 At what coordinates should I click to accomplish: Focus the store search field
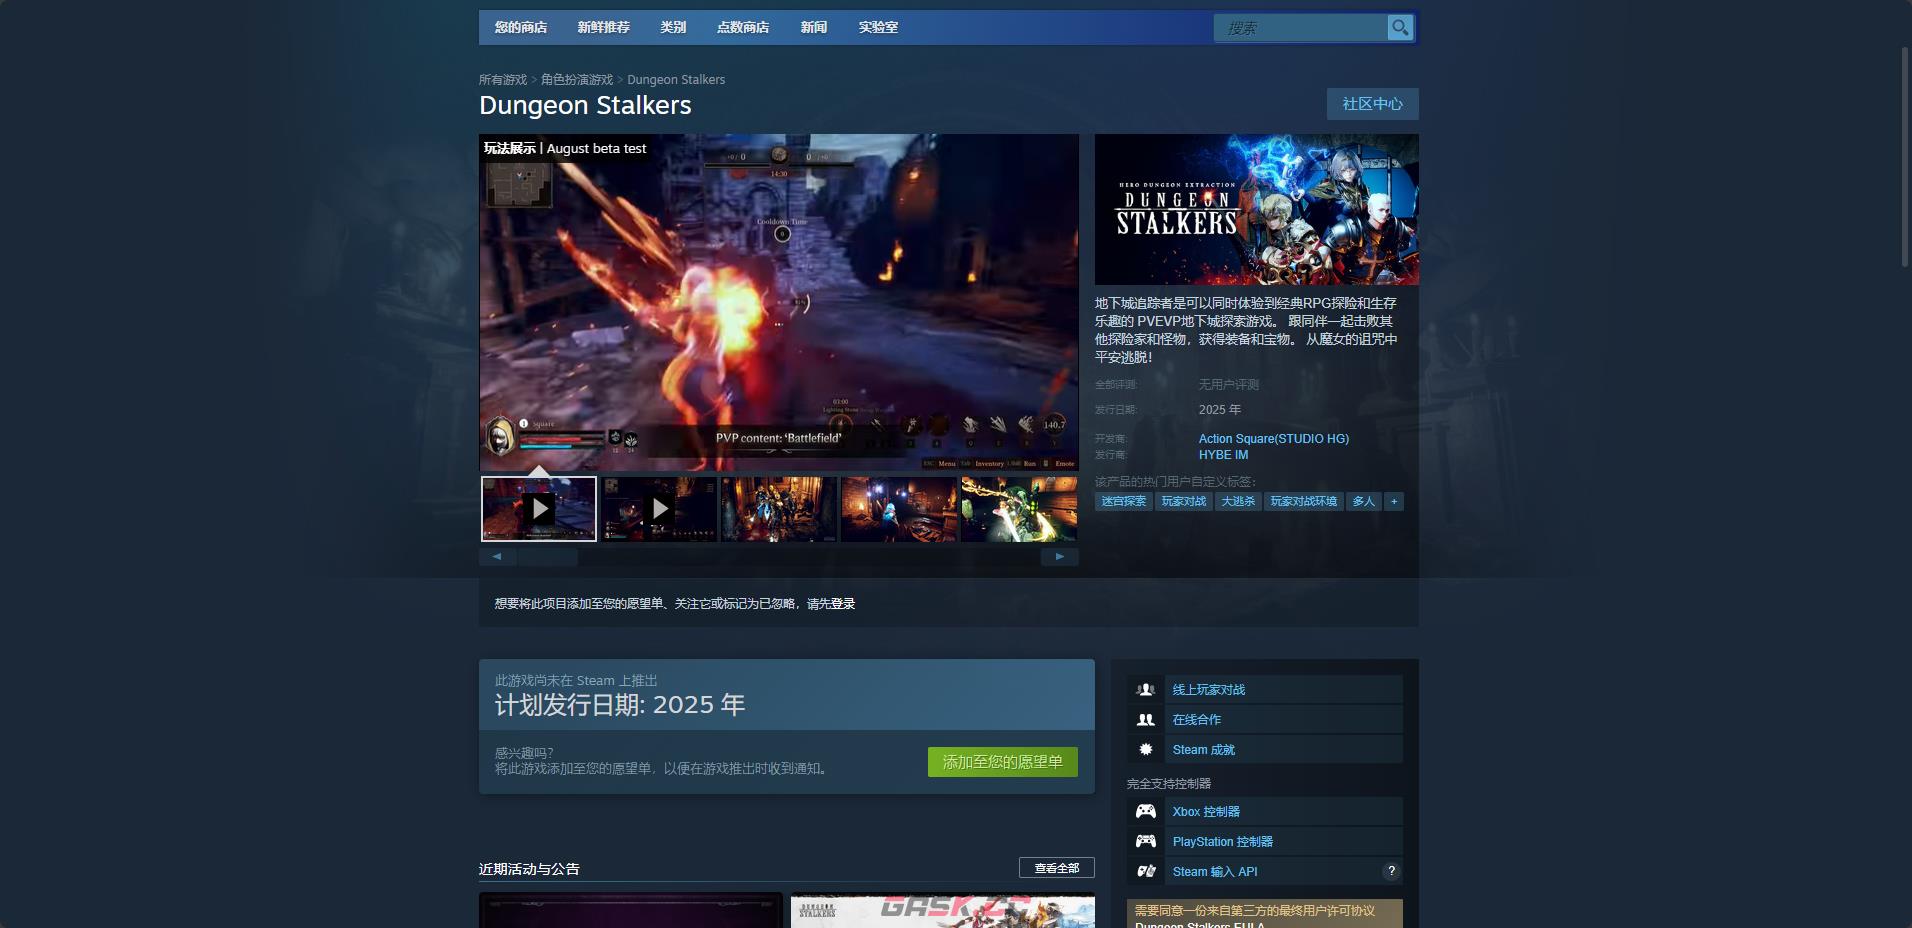click(1300, 28)
